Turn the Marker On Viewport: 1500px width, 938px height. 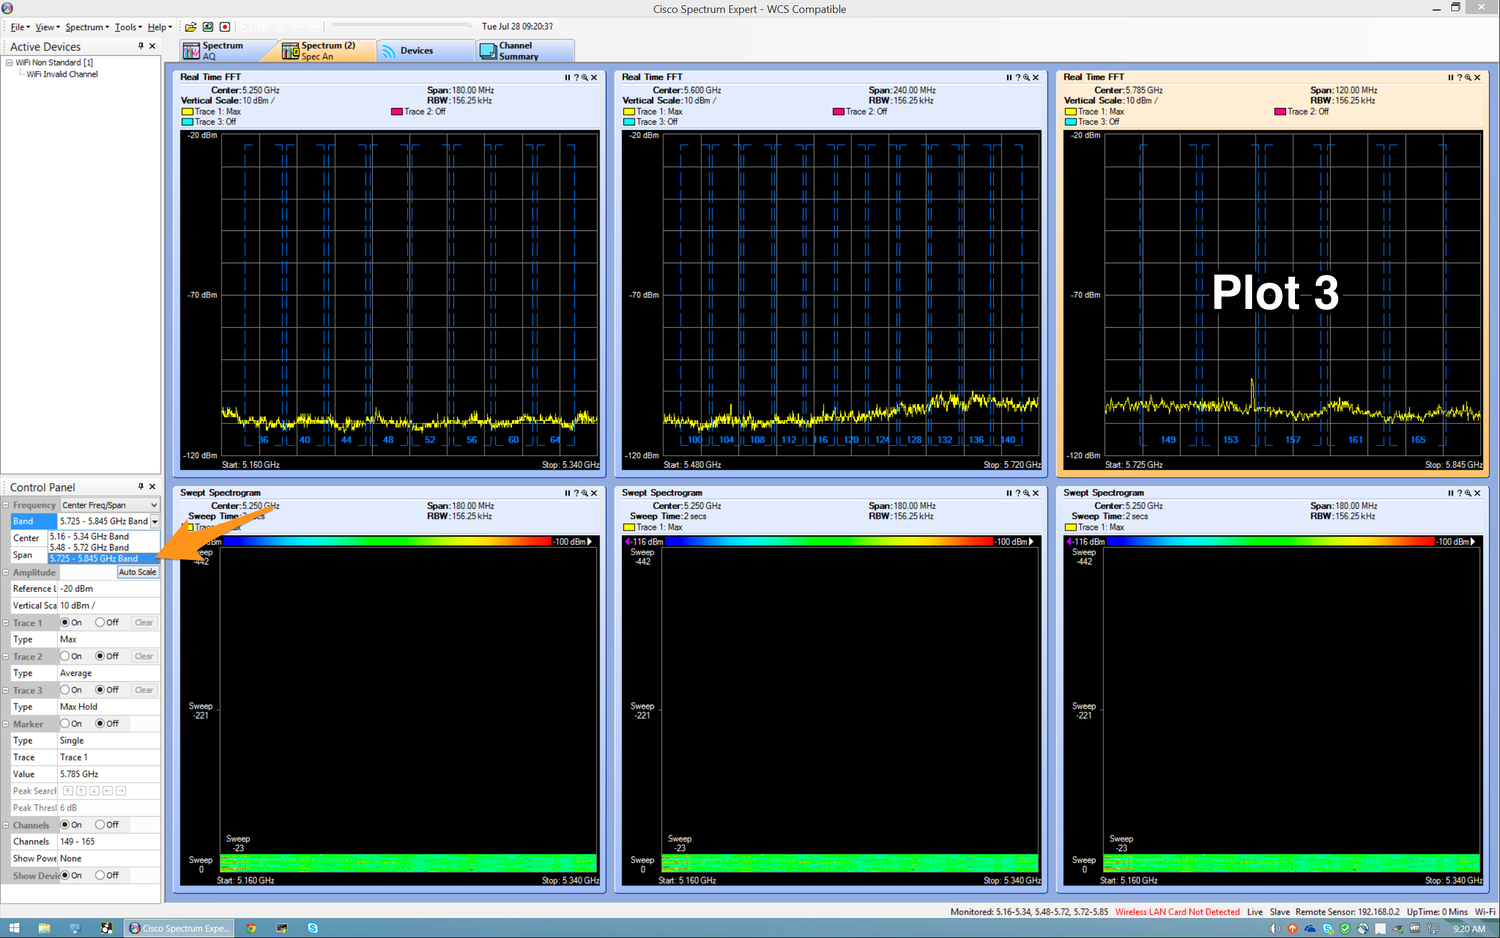pos(65,723)
